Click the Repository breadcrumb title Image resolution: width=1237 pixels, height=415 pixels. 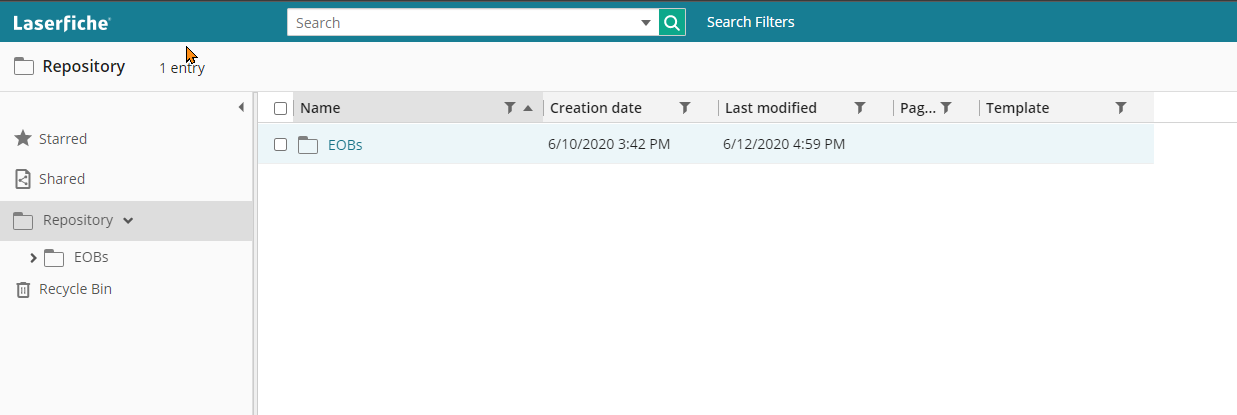(84, 67)
